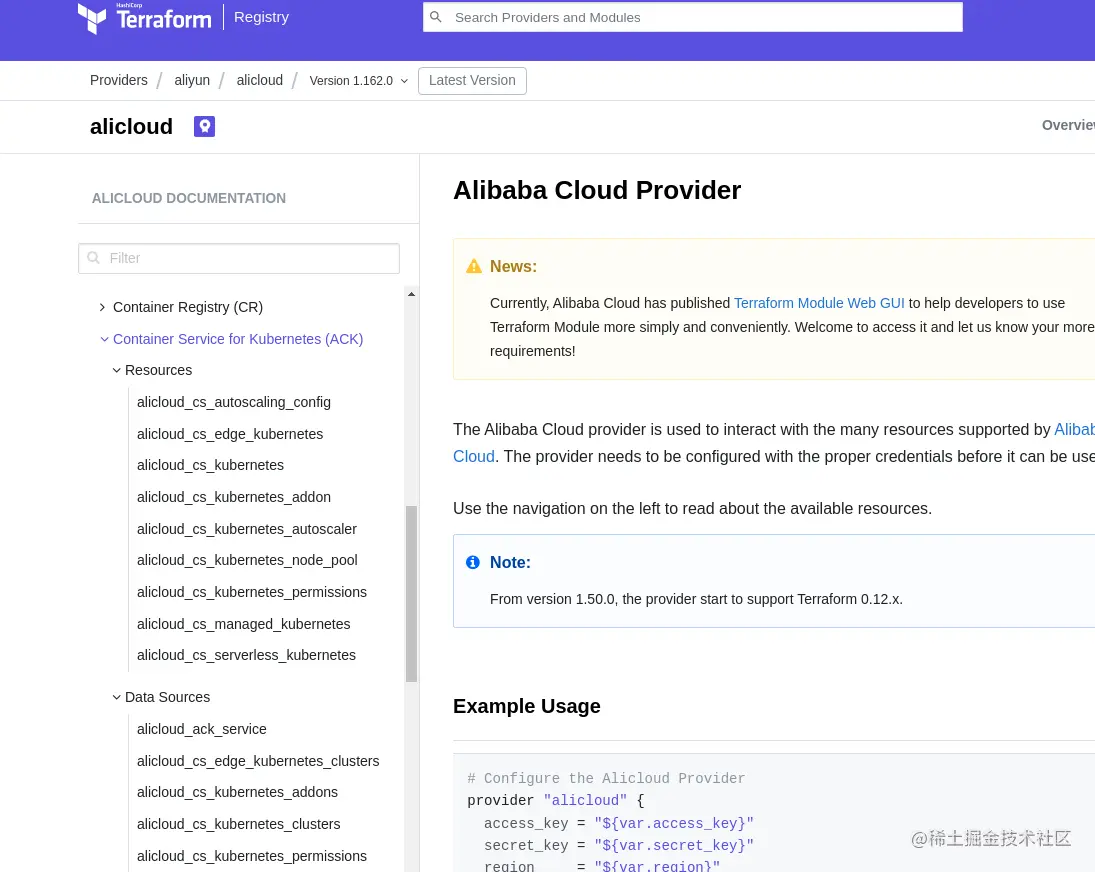The height and width of the screenshot is (872, 1095).
Task: Open alicloud_cs_managed_kubernetes resource page
Action: pyautogui.click(x=244, y=624)
